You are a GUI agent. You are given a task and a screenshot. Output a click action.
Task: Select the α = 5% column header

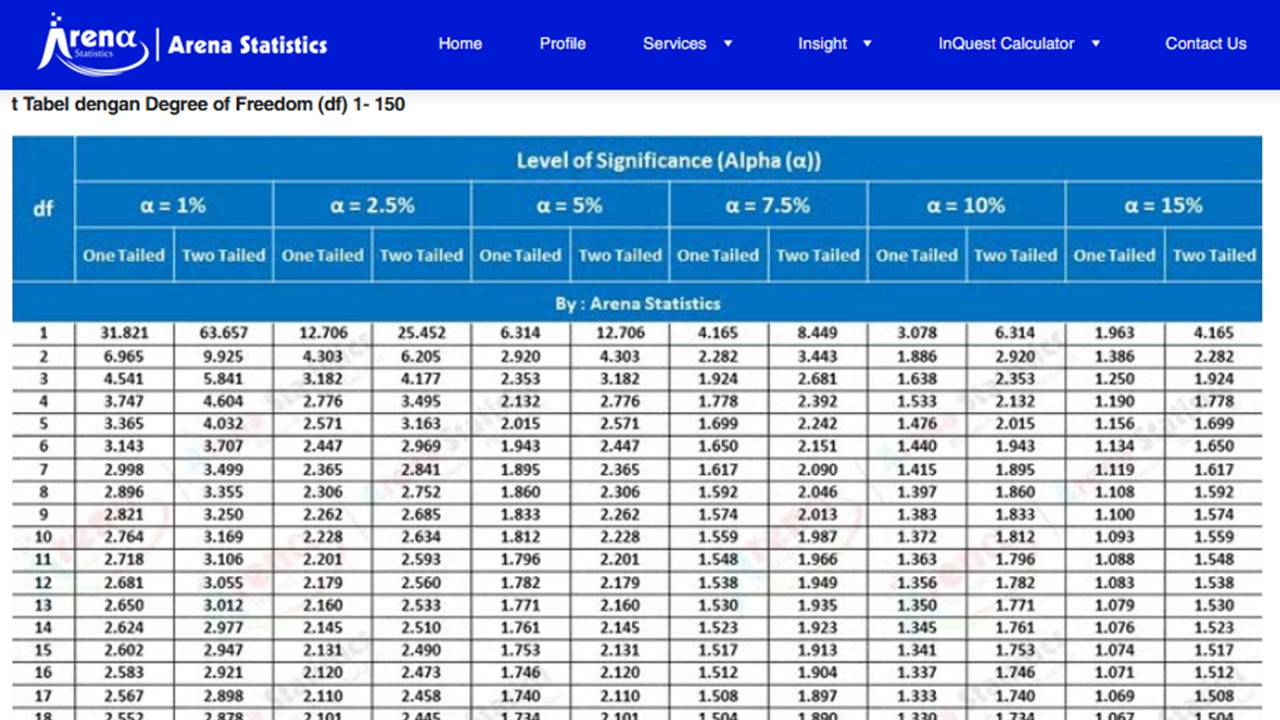point(569,206)
